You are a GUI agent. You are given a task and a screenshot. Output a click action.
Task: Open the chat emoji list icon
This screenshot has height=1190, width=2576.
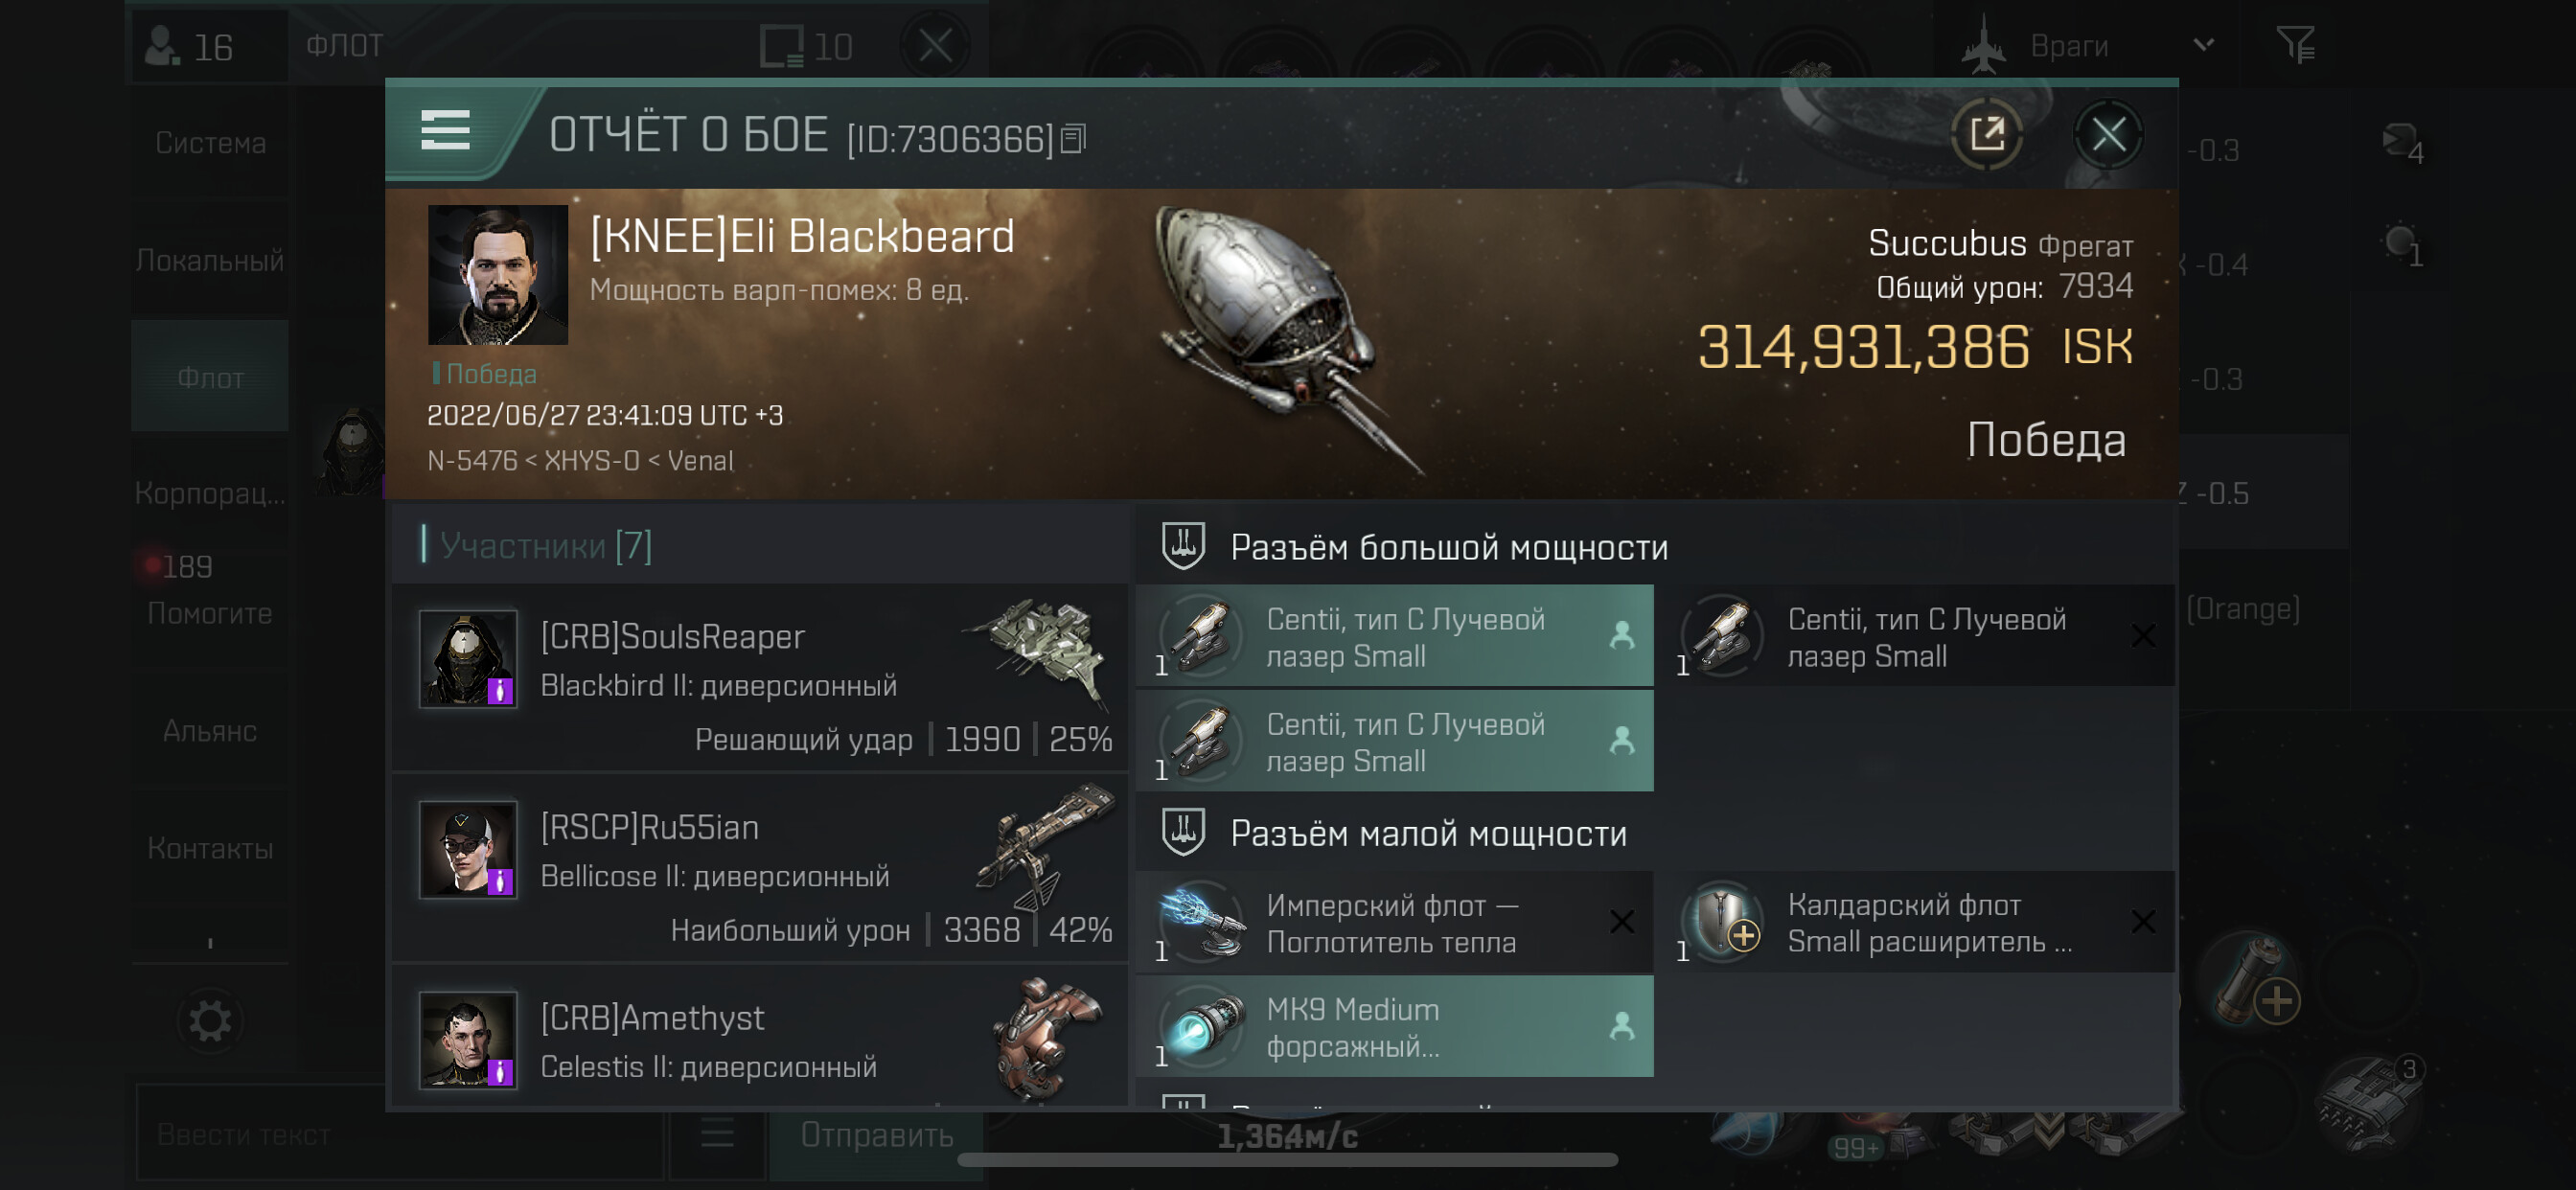click(x=716, y=1133)
